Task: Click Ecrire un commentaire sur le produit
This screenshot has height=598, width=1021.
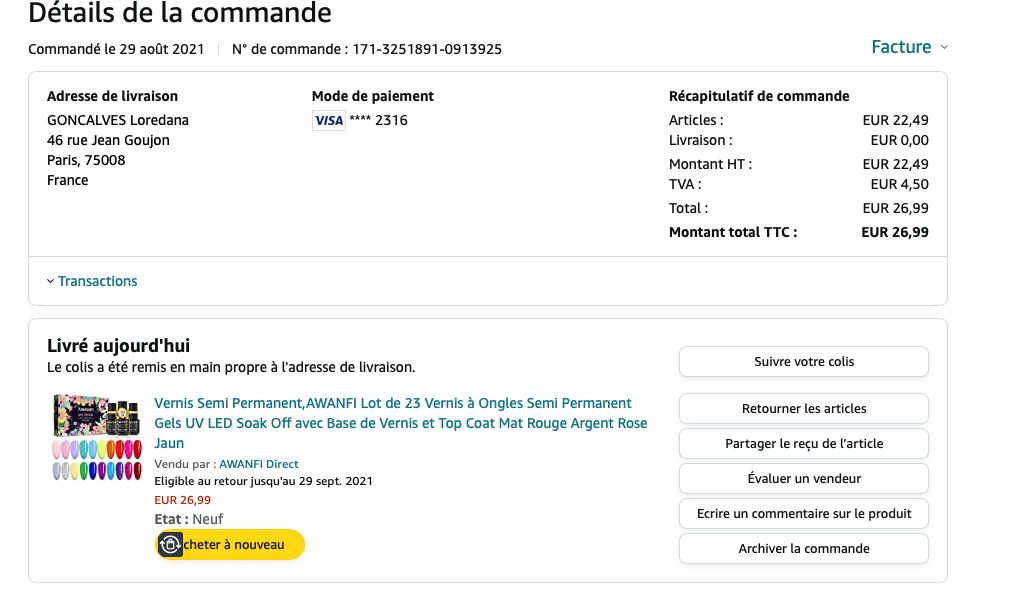Action: 803,513
